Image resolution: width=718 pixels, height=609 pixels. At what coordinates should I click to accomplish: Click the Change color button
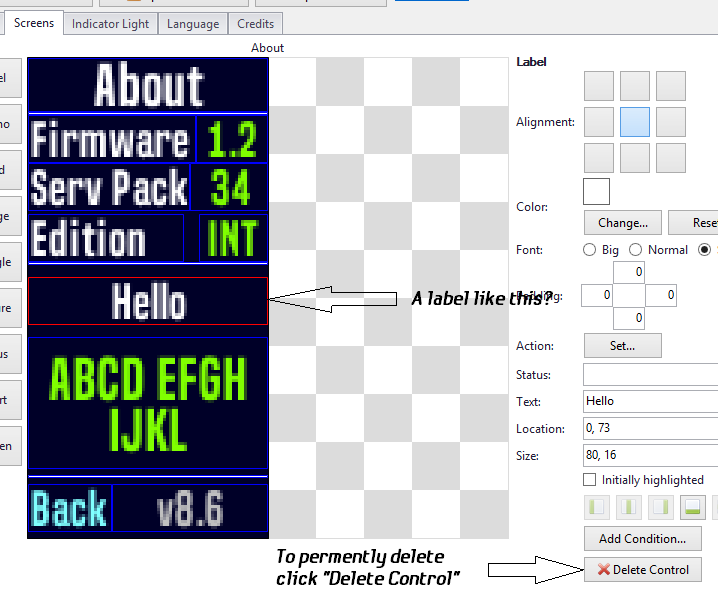click(622, 222)
